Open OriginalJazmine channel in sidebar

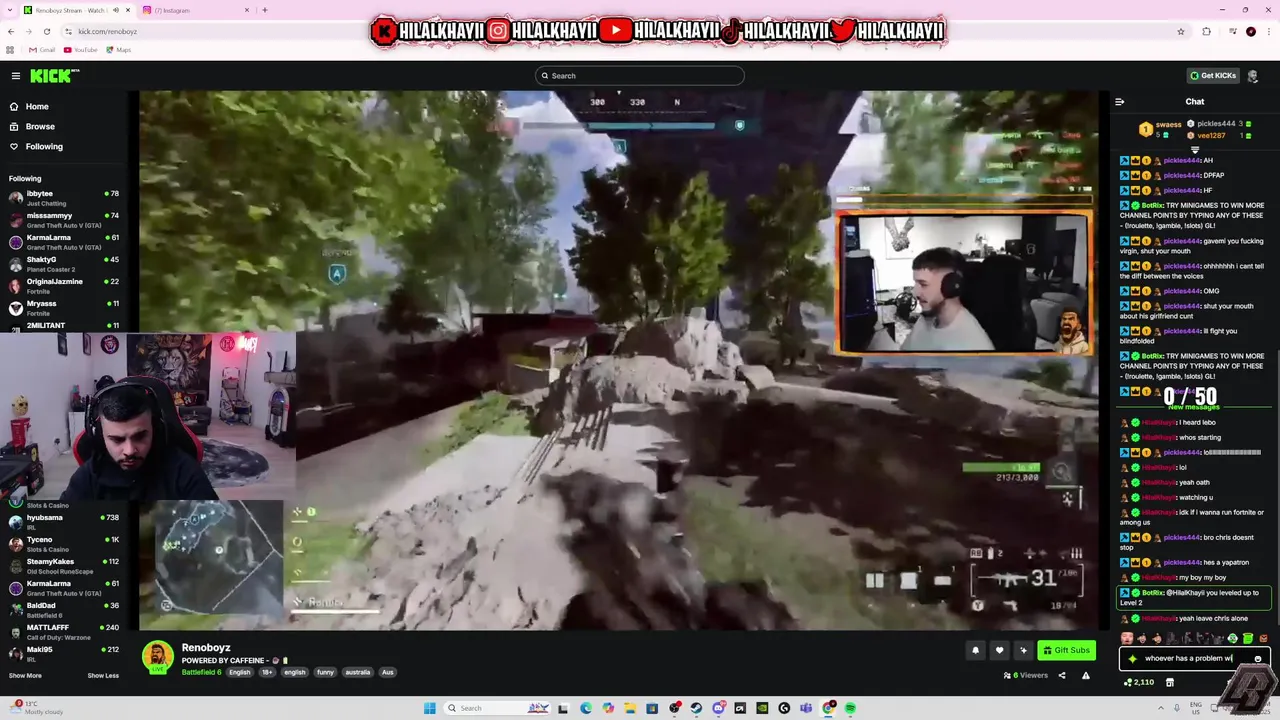coord(63,285)
